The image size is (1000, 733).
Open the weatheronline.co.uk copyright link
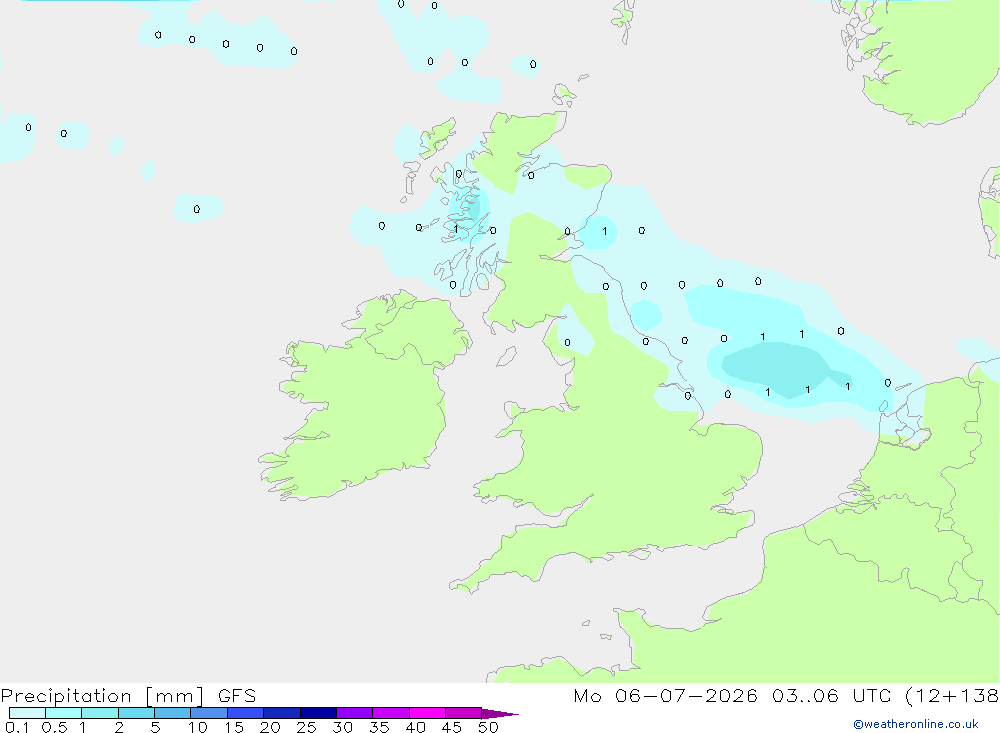point(915,724)
